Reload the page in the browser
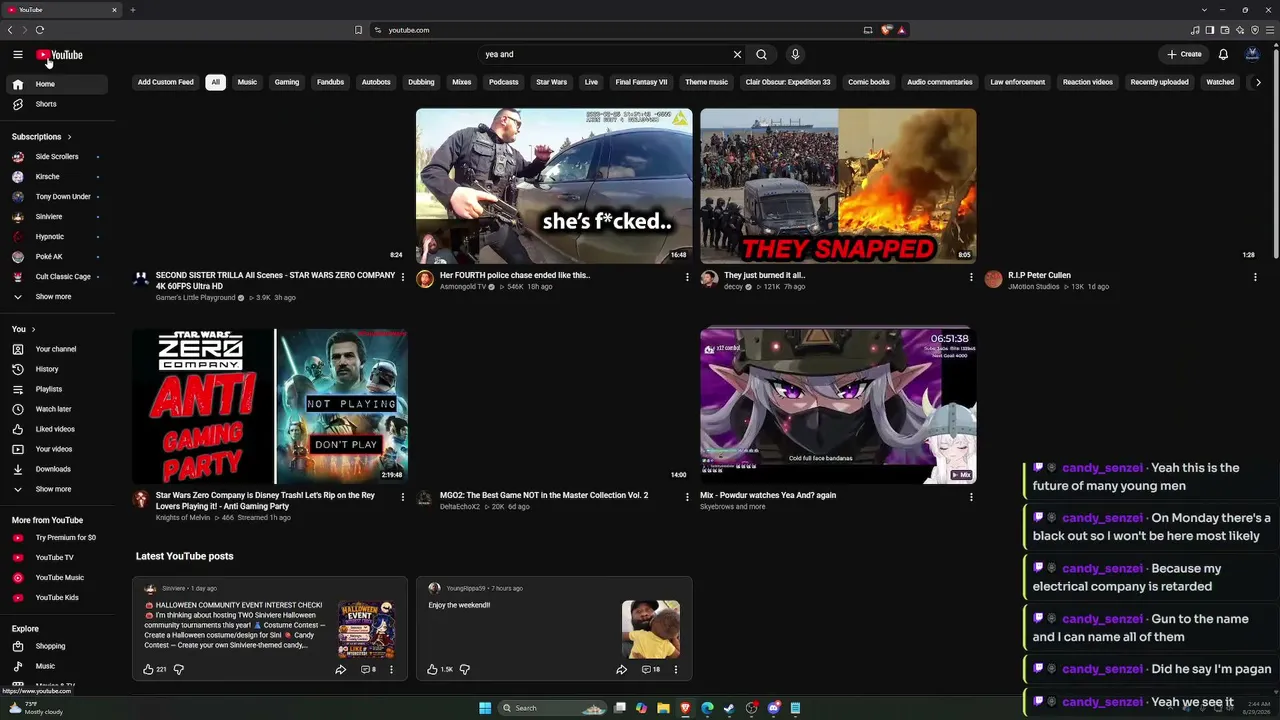The width and height of the screenshot is (1280, 720). [x=40, y=30]
